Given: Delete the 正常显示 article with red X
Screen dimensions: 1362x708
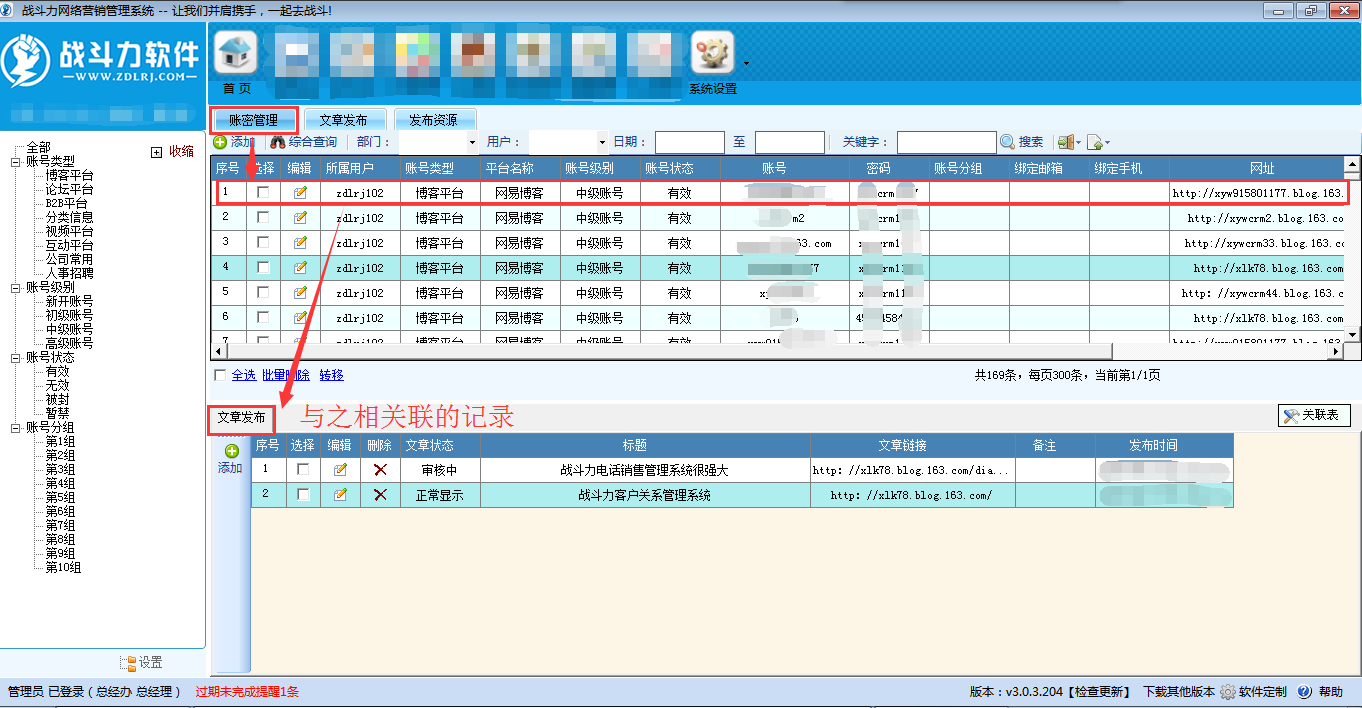Looking at the screenshot, I should (380, 495).
